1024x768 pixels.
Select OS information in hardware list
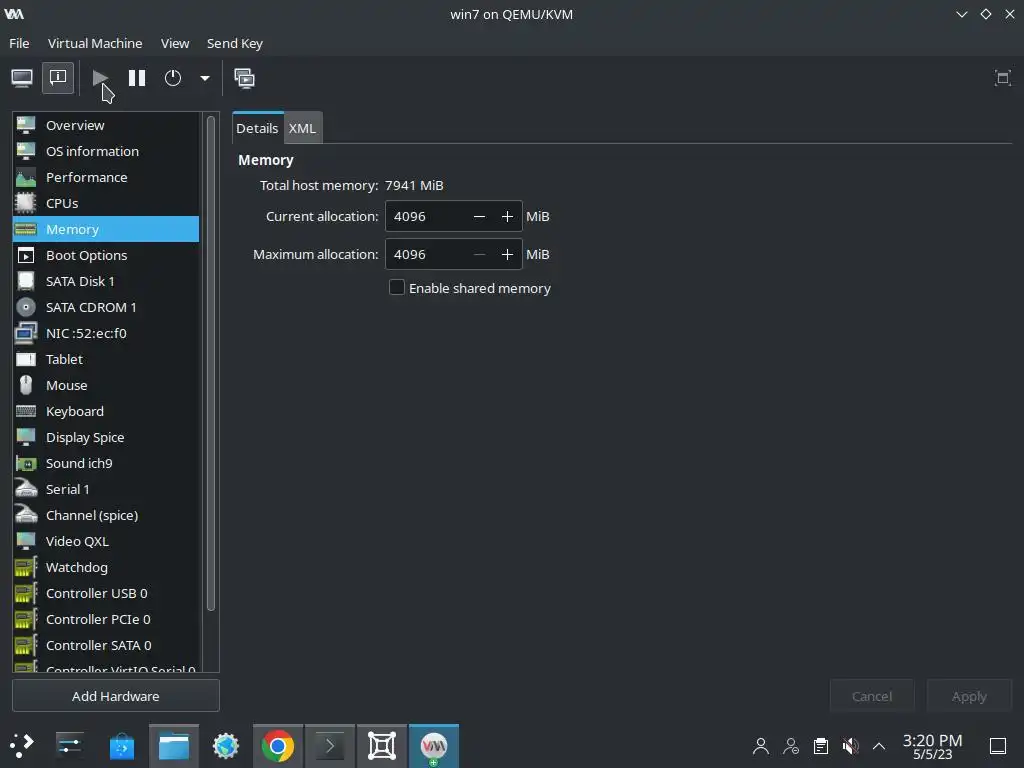[106, 152]
